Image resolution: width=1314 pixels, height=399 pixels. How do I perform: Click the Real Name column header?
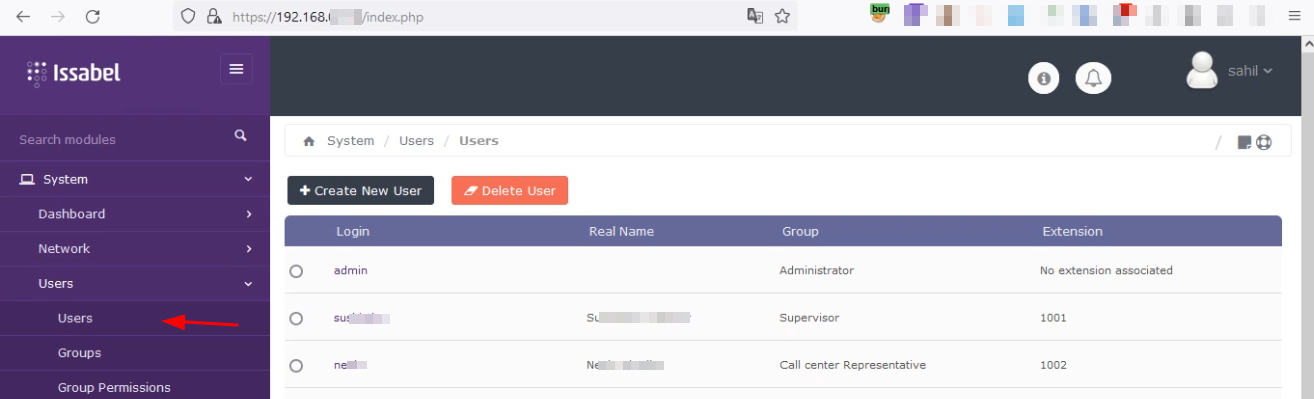pyautogui.click(x=621, y=231)
